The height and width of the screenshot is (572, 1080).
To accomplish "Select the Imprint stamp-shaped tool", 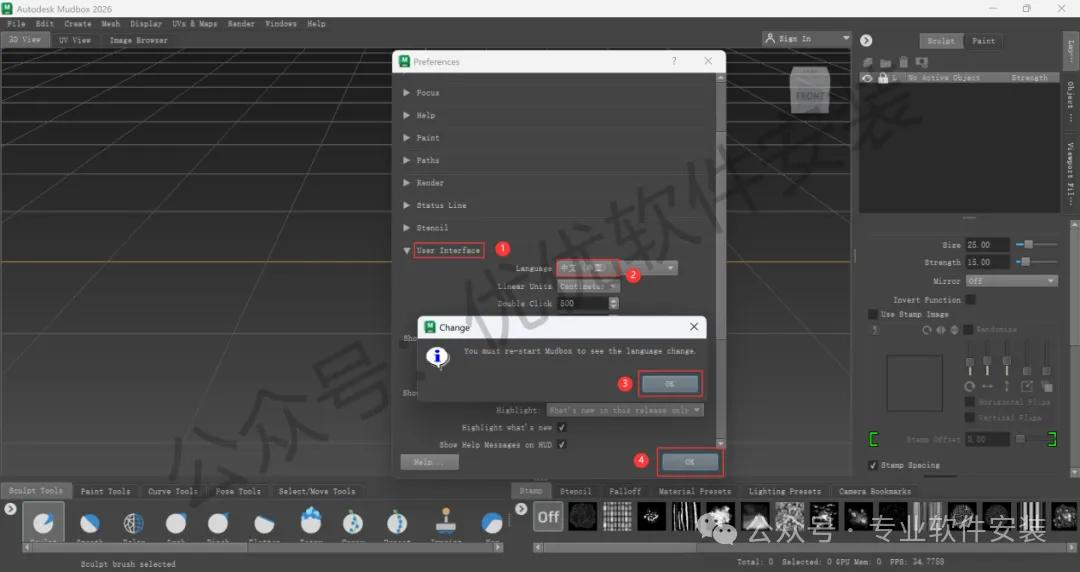I will click(446, 522).
